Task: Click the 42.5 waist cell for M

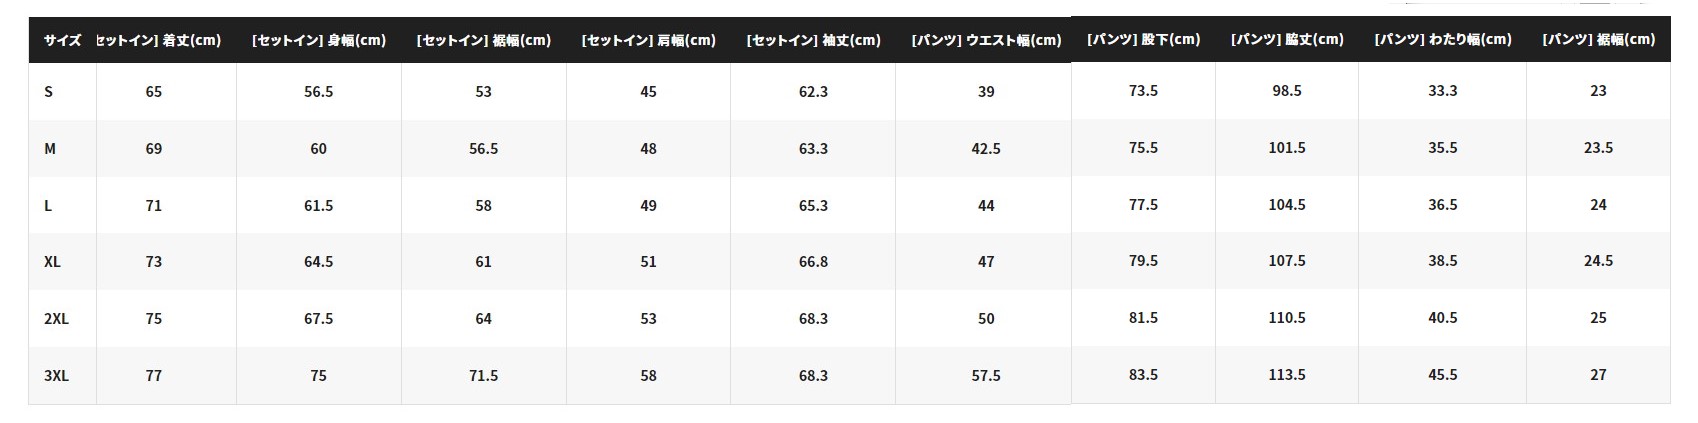Action: (986, 149)
